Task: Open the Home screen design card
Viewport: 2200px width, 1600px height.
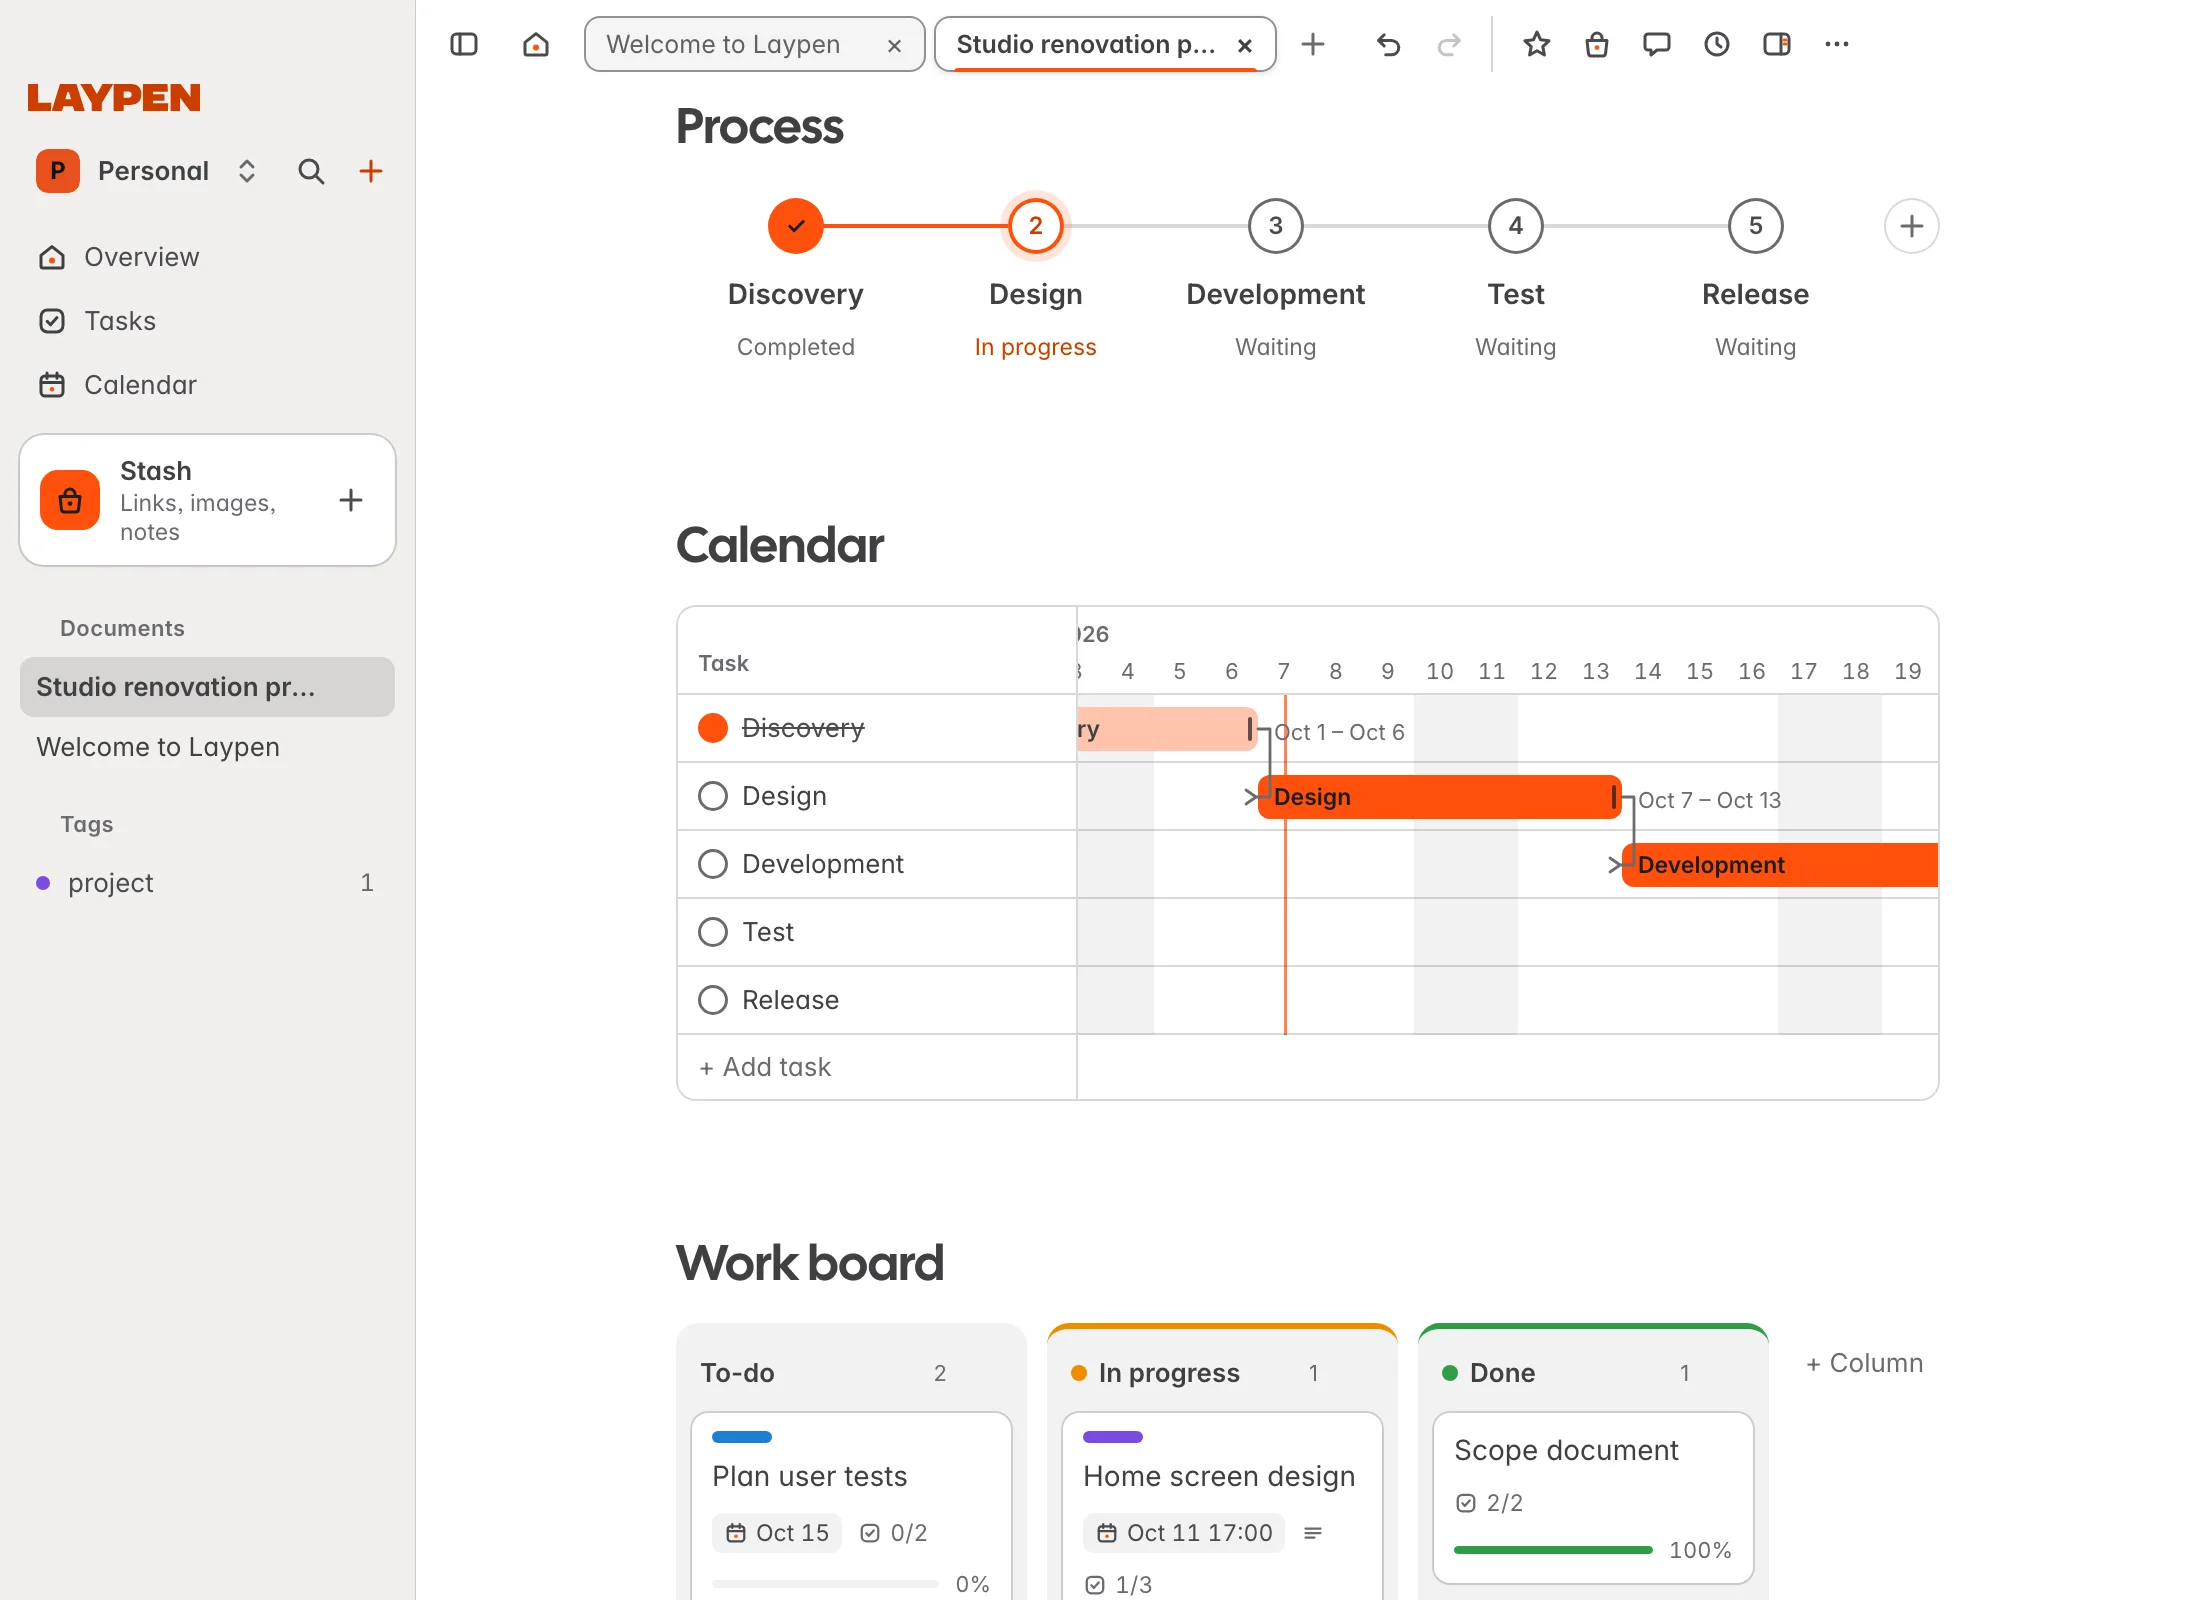Action: coord(1222,1505)
